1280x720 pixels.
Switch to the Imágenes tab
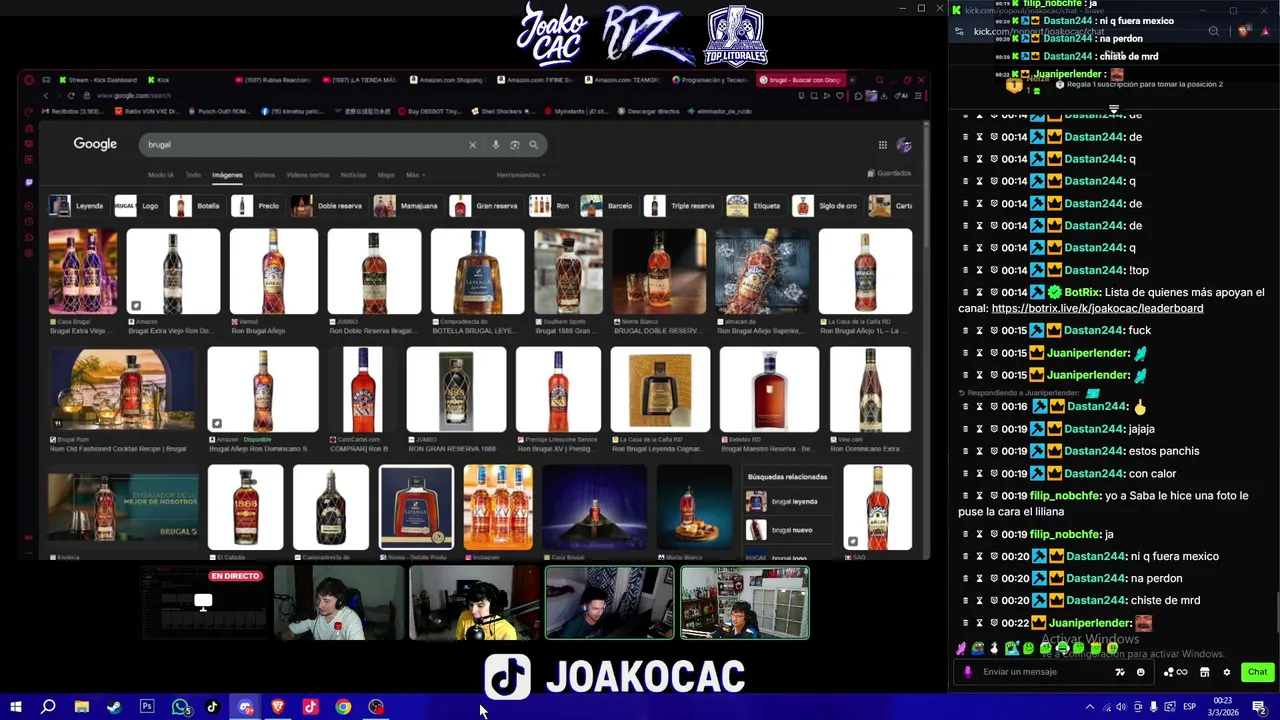click(x=227, y=175)
